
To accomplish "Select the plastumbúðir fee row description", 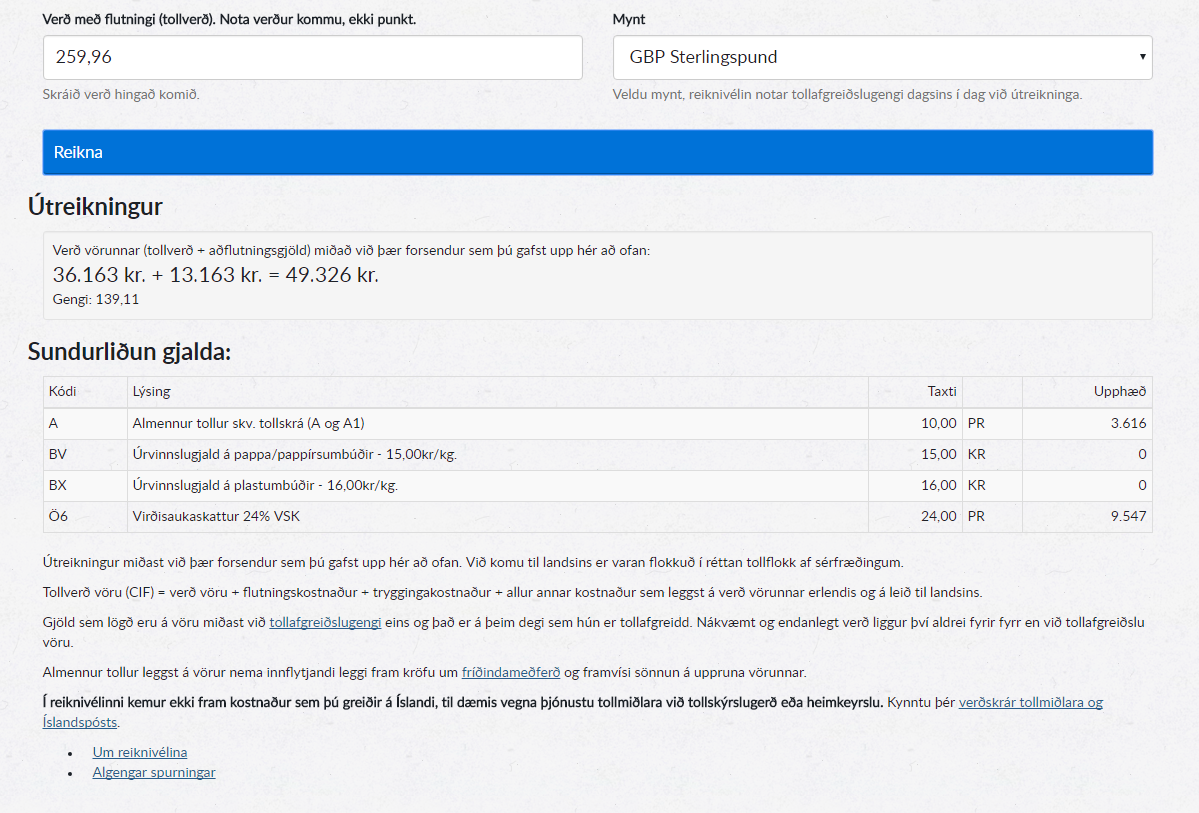I will point(265,485).
